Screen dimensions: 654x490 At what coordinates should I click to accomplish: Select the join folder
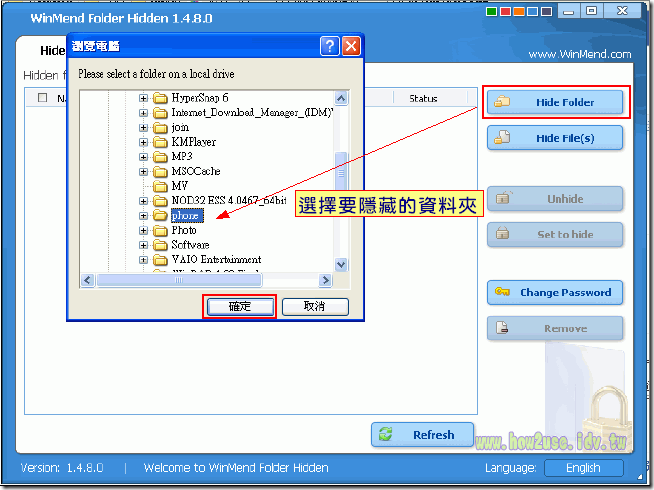[180, 127]
